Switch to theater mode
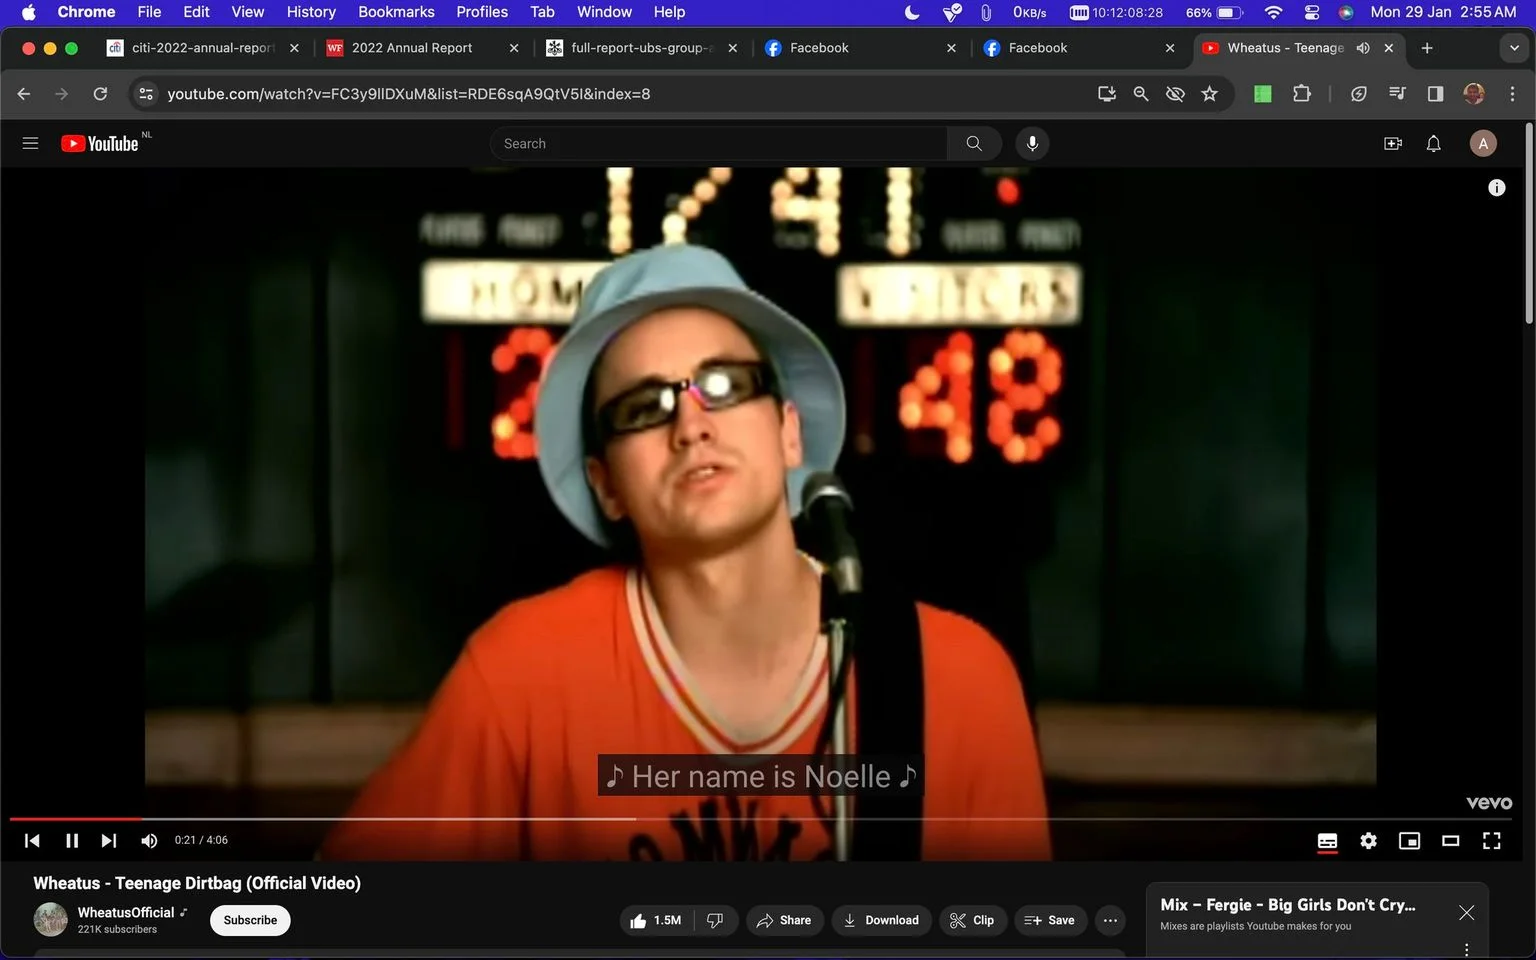The image size is (1536, 960). 1450,841
